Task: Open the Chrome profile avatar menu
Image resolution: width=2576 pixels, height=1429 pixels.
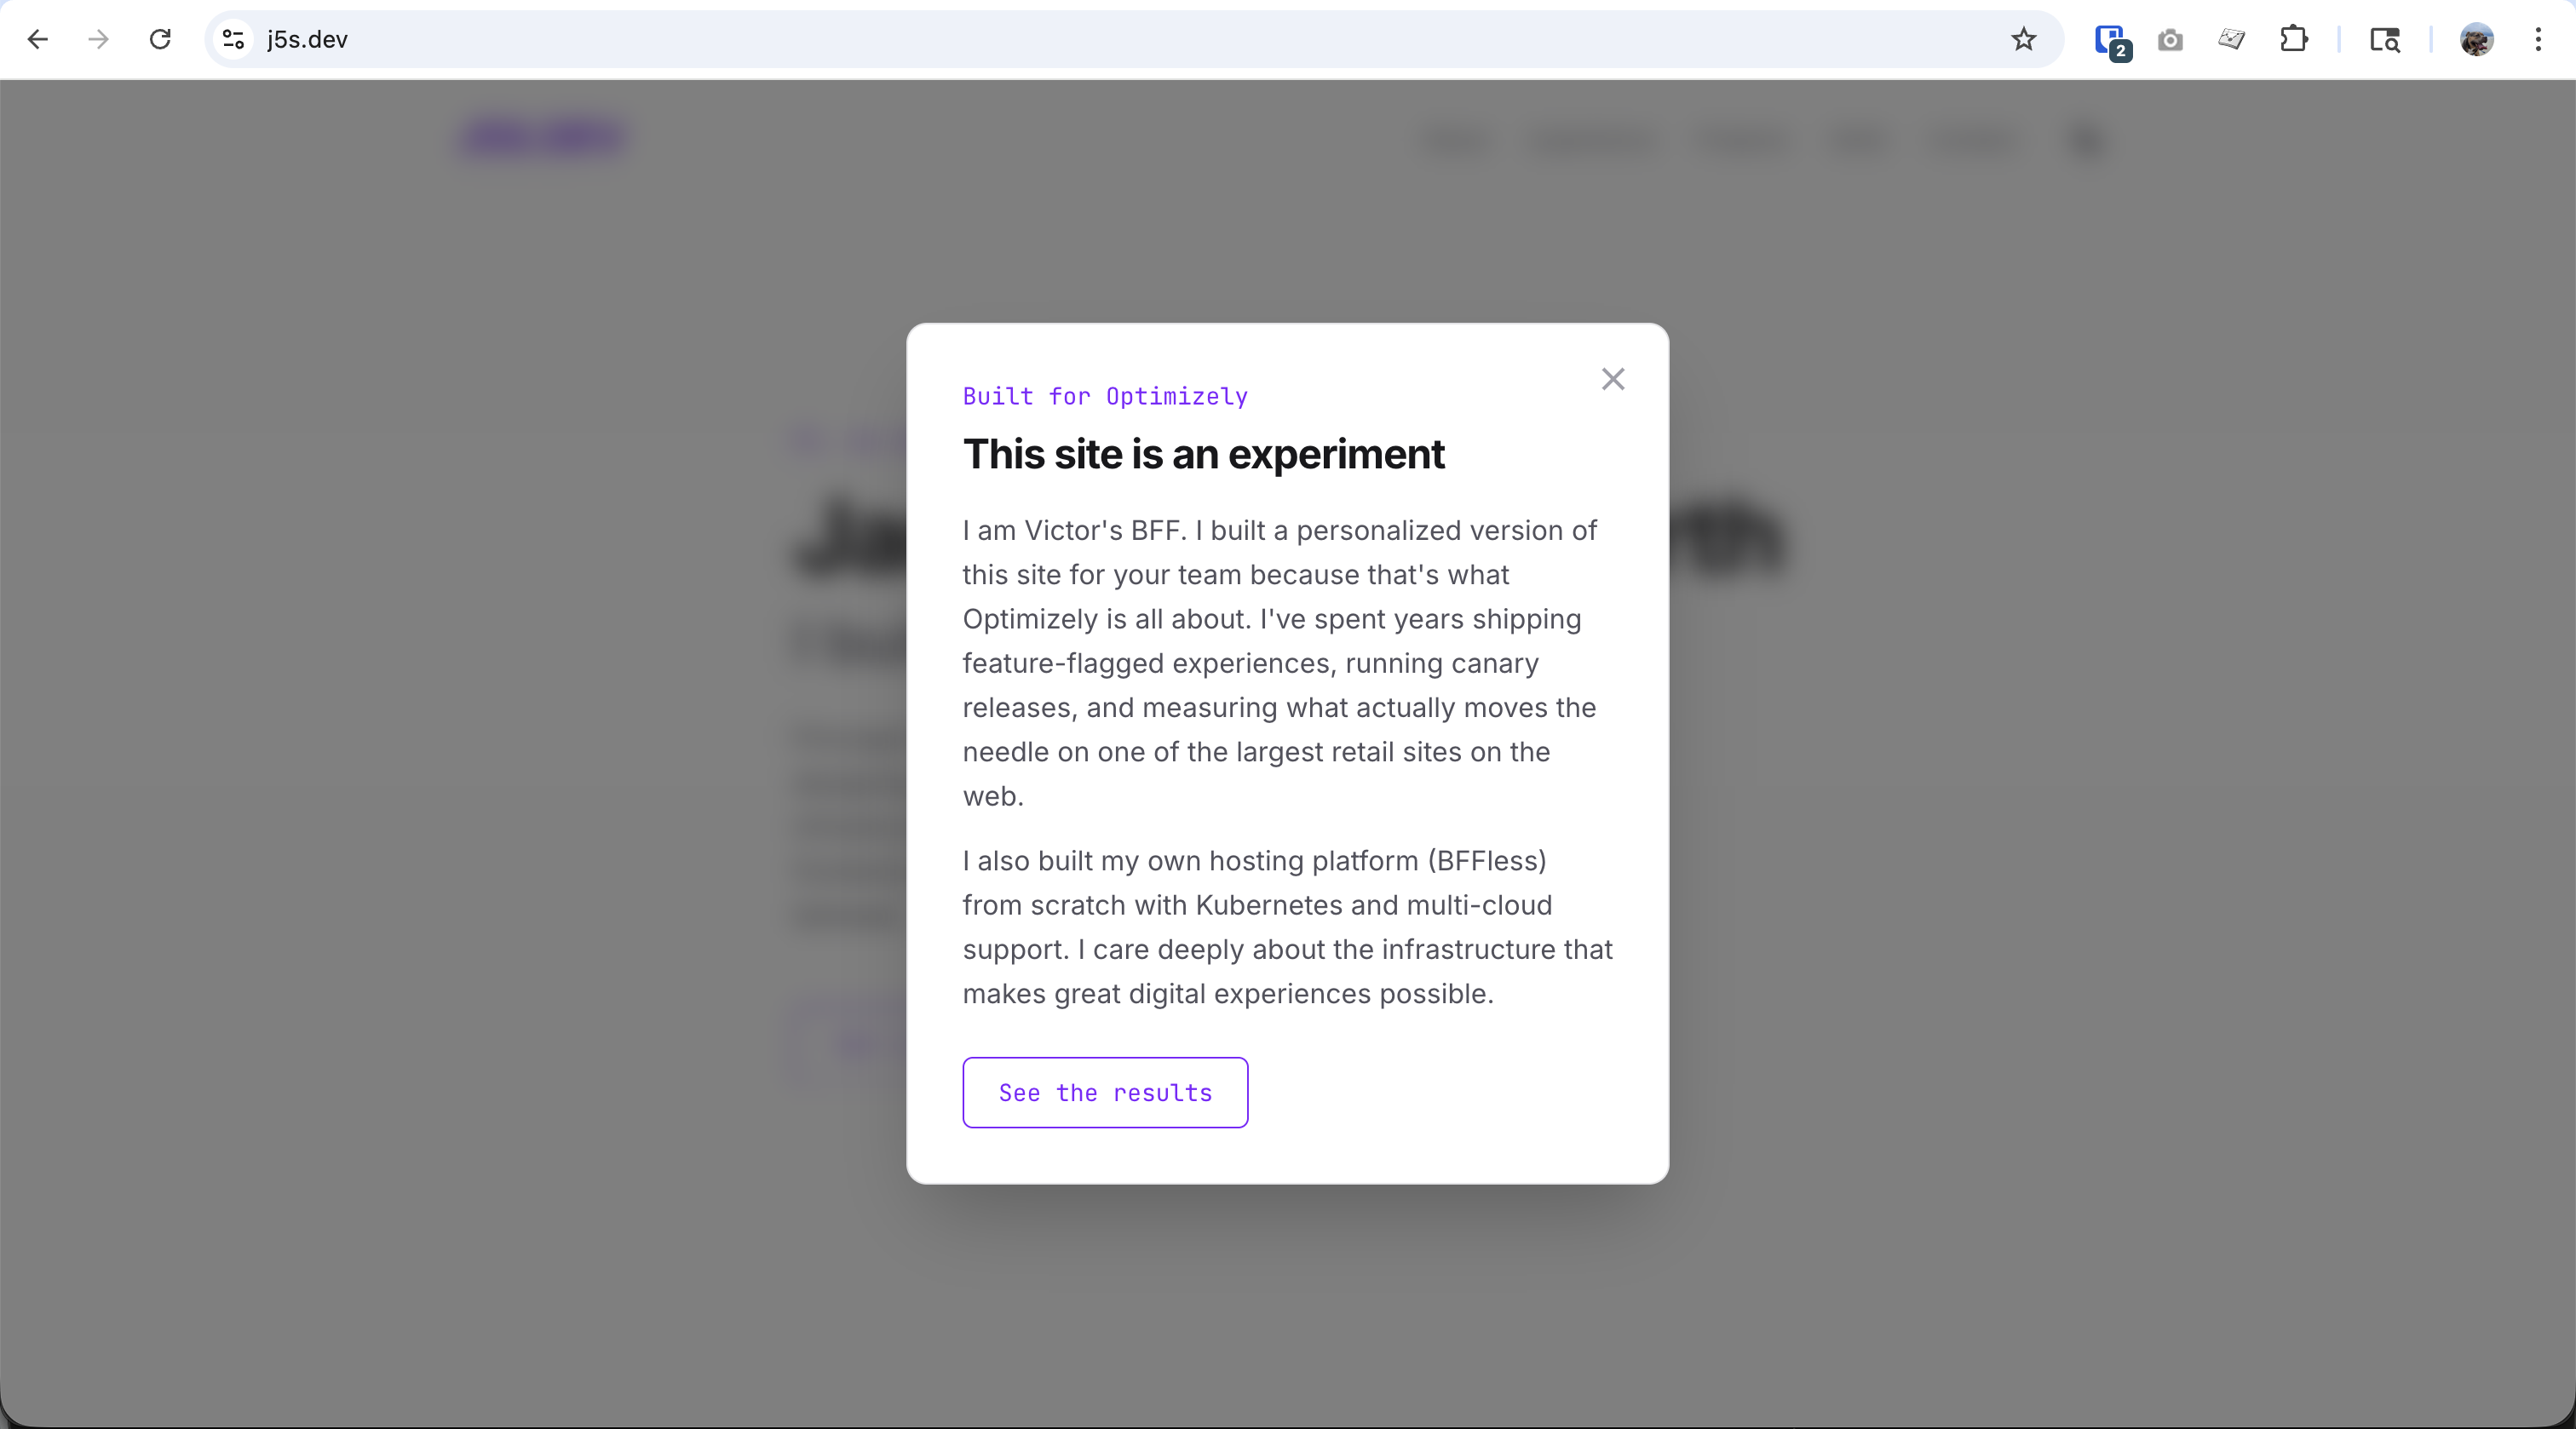Action: [x=2476, y=40]
